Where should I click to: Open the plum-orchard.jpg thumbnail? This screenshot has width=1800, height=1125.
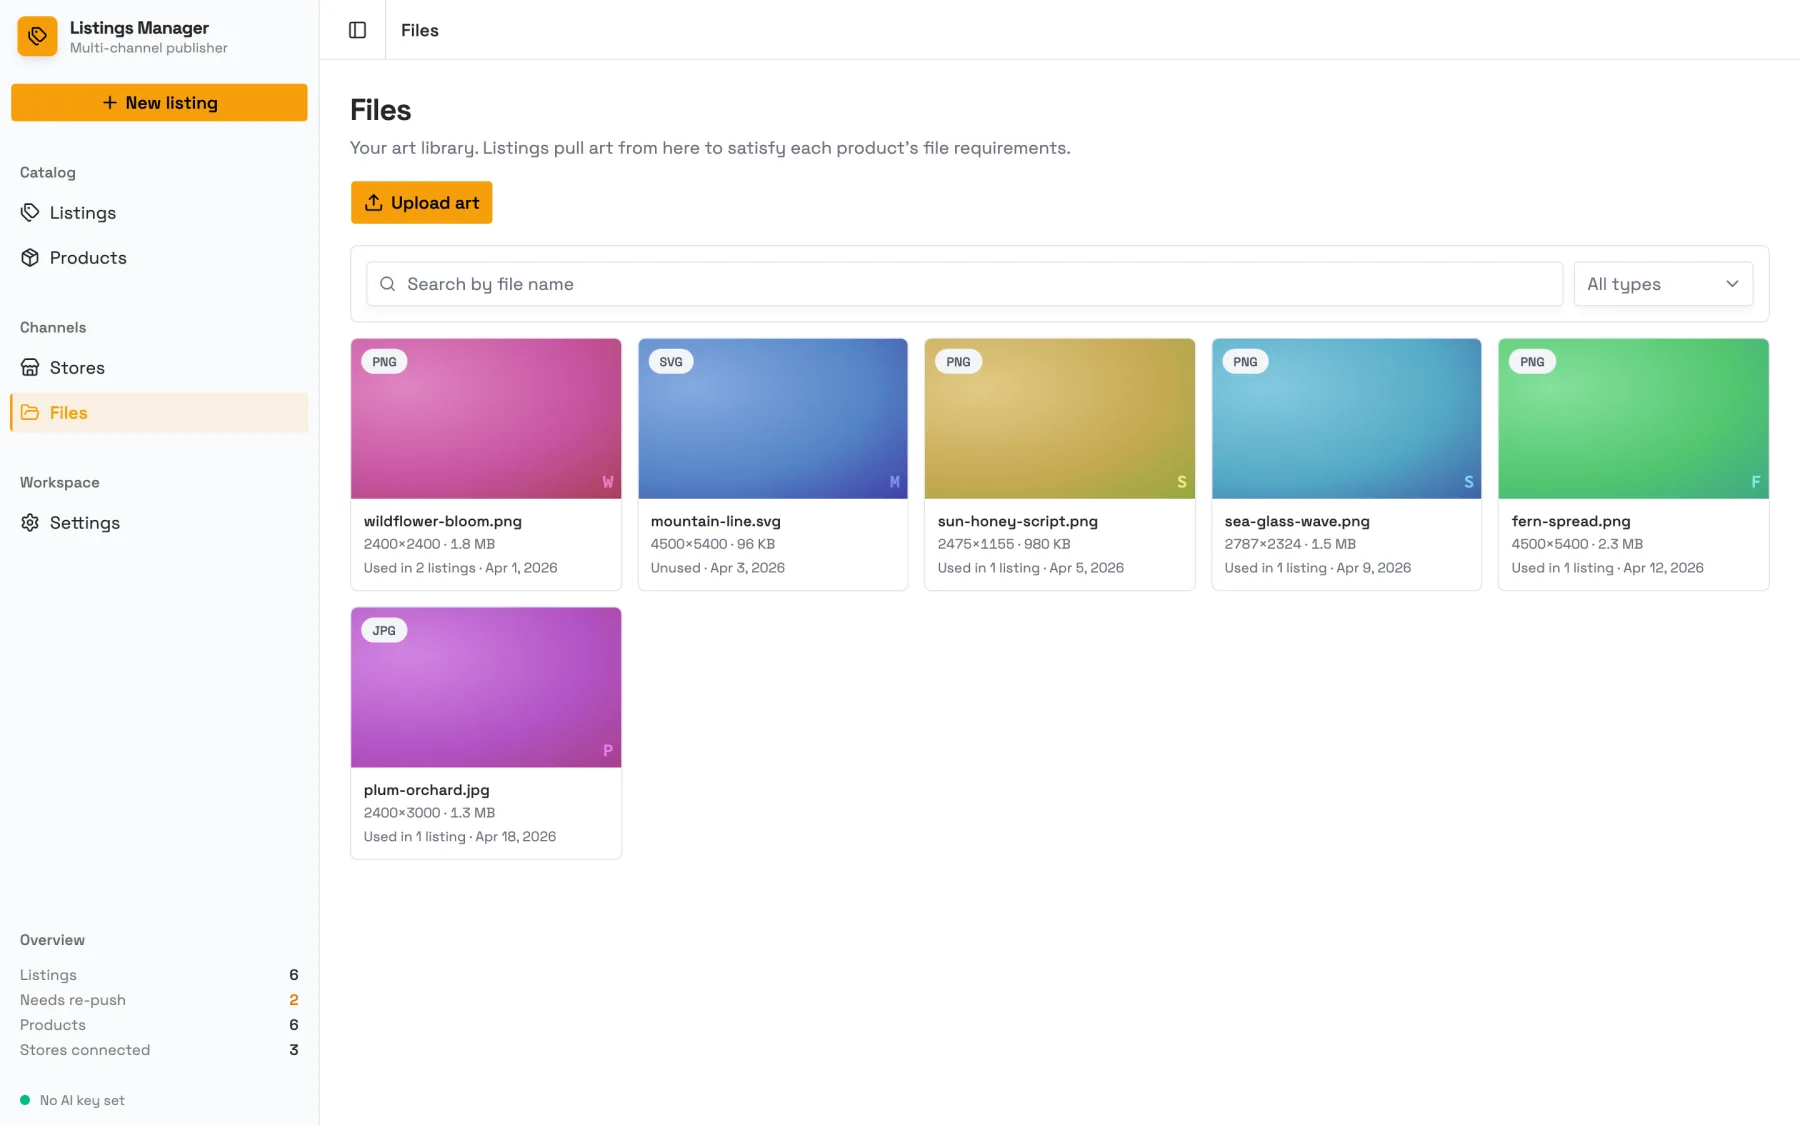(x=486, y=687)
